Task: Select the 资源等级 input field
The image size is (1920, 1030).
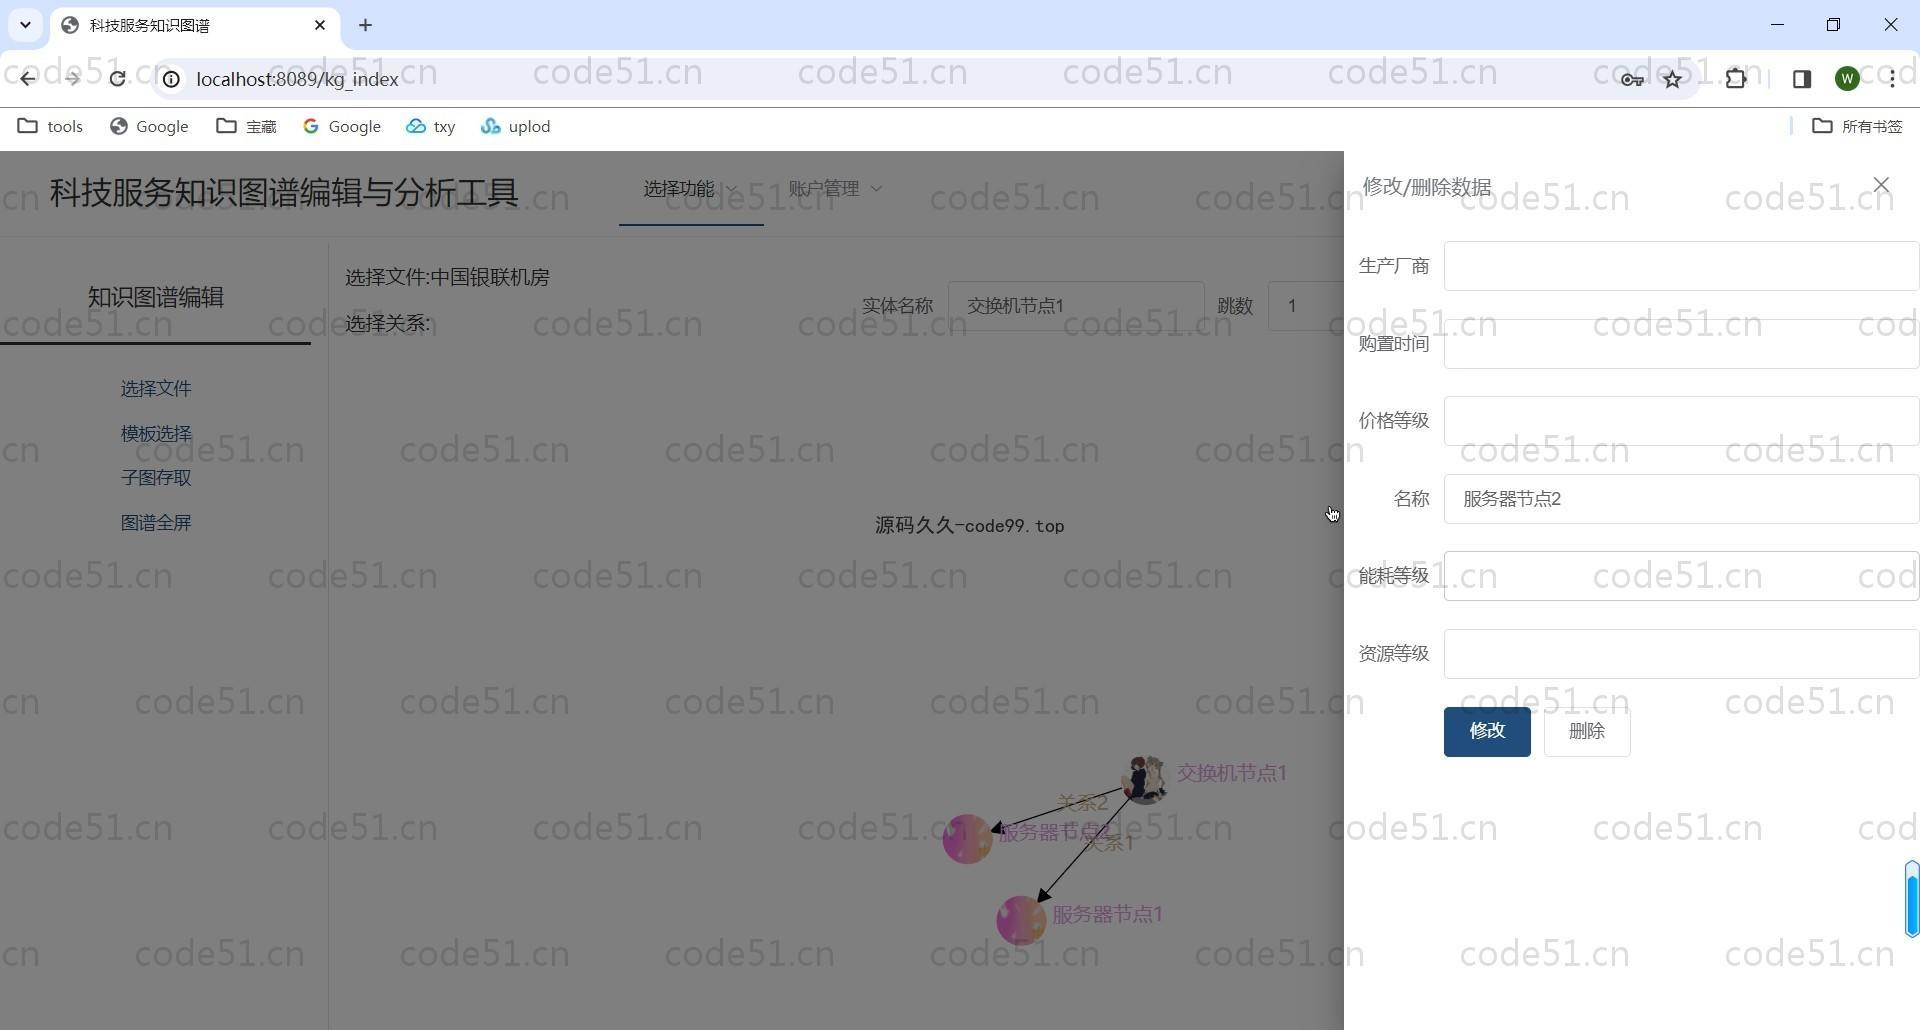Action: click(x=1680, y=654)
